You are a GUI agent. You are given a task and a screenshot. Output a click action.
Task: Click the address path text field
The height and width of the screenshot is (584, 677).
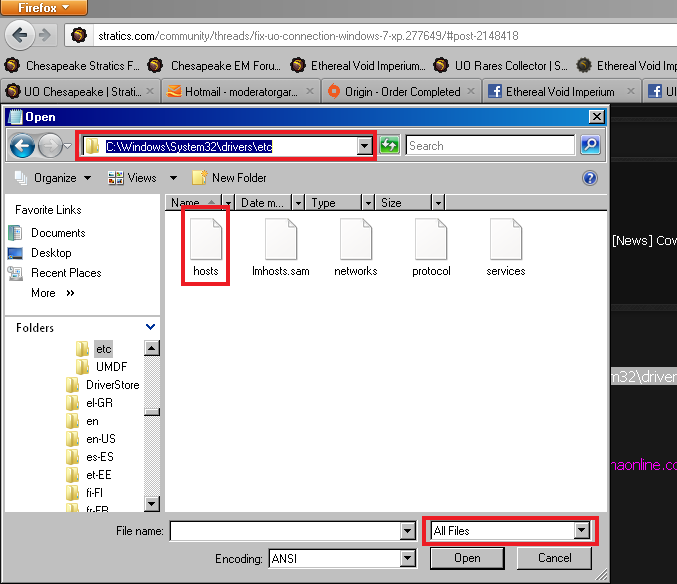click(220, 146)
